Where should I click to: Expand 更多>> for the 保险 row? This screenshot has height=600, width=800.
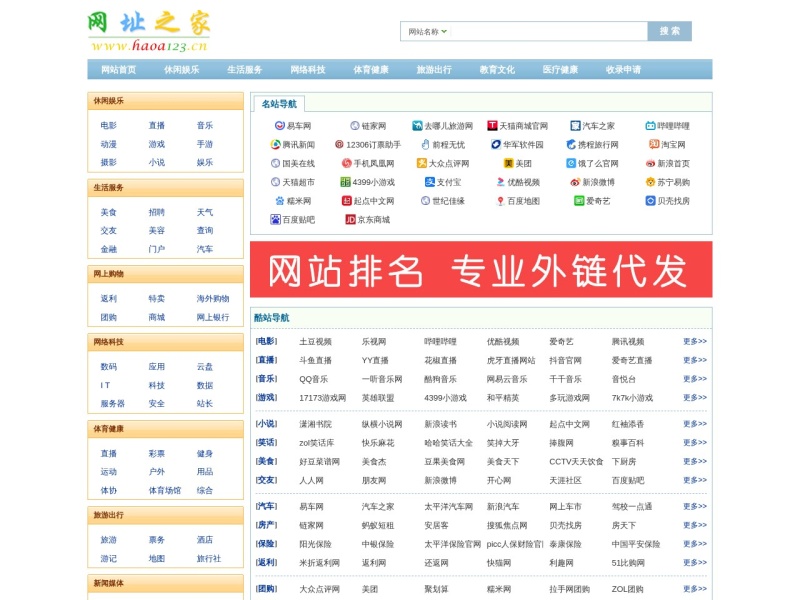[x=695, y=544]
